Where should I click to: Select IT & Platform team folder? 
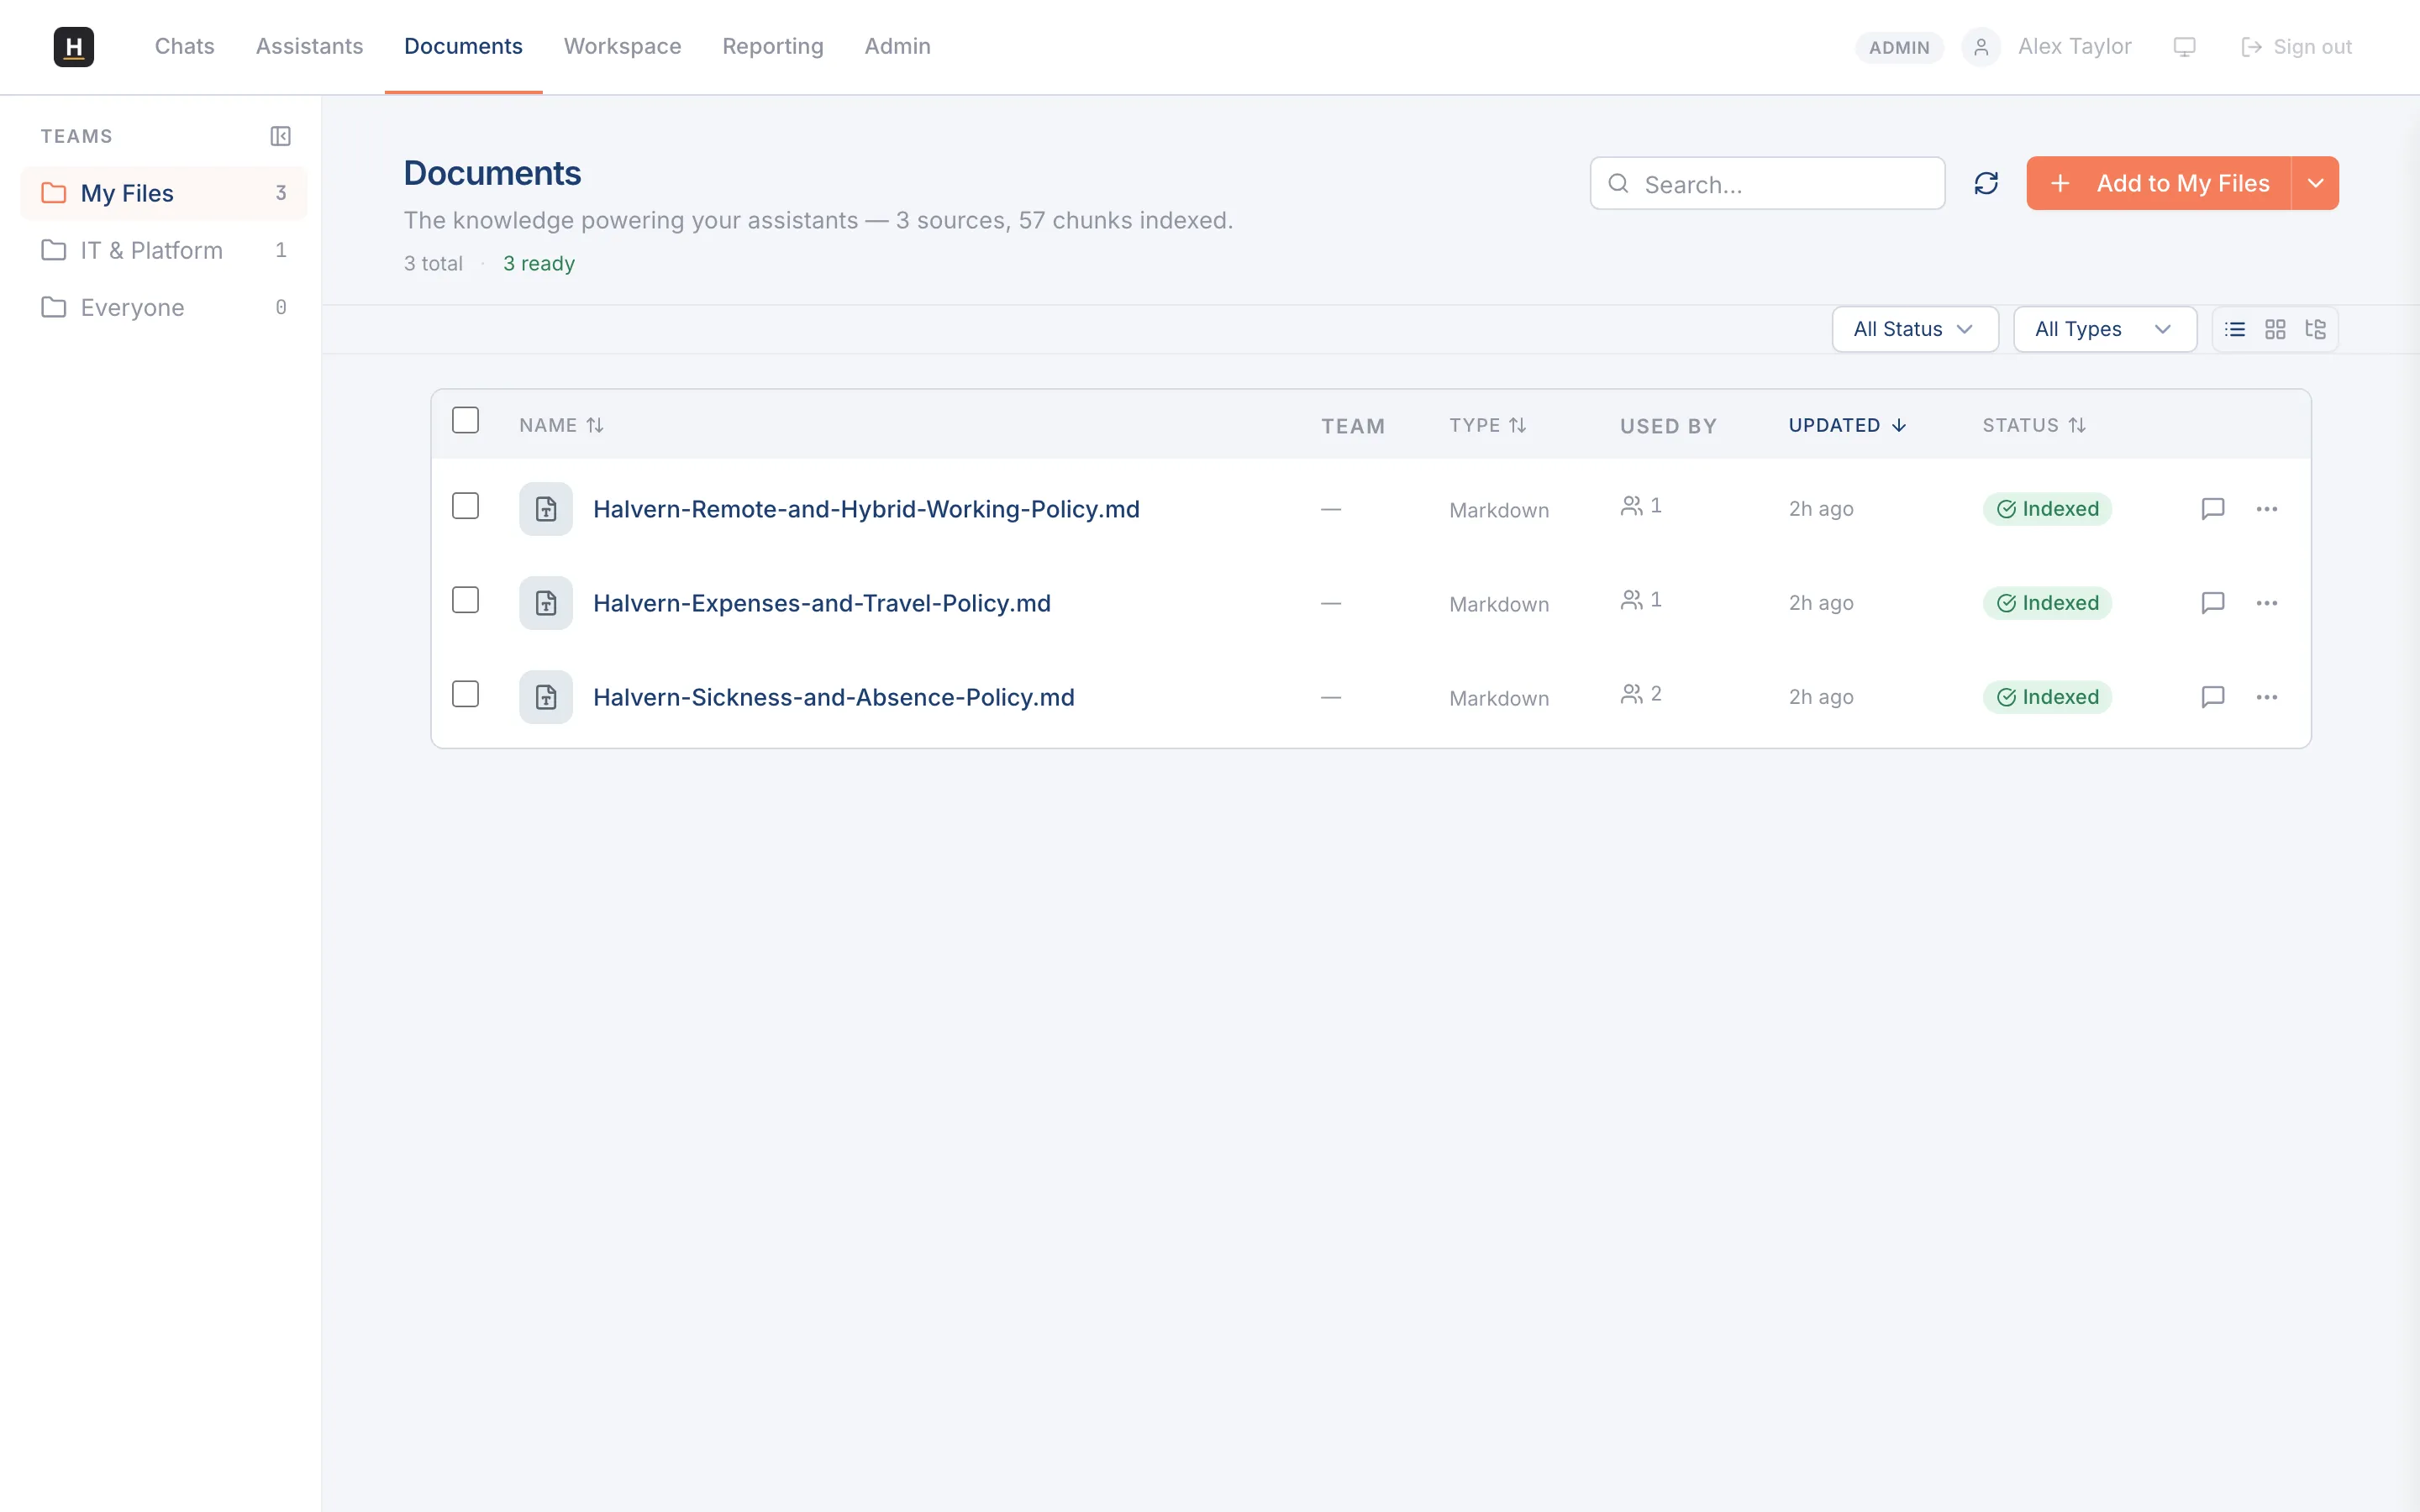pos(164,250)
